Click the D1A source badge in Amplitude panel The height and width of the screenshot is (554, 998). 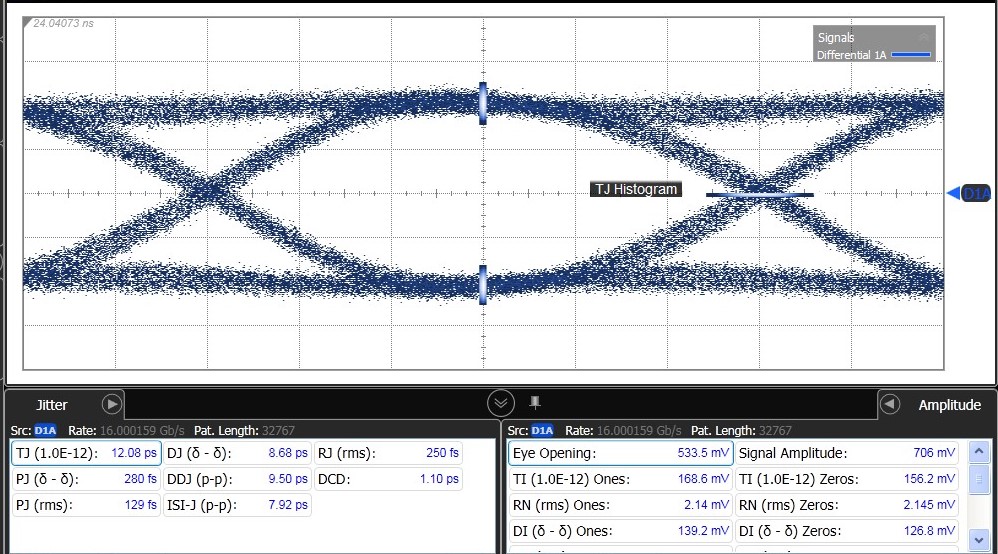[x=542, y=430]
